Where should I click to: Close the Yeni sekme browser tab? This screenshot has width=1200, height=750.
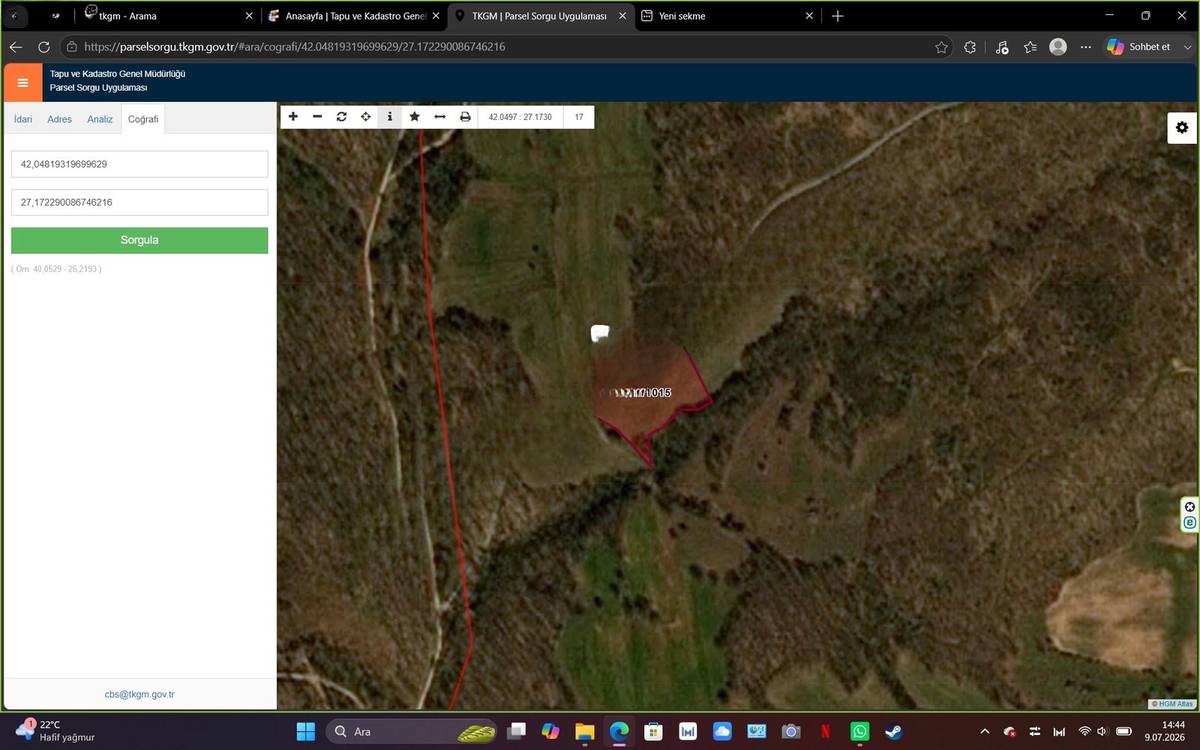pos(810,16)
